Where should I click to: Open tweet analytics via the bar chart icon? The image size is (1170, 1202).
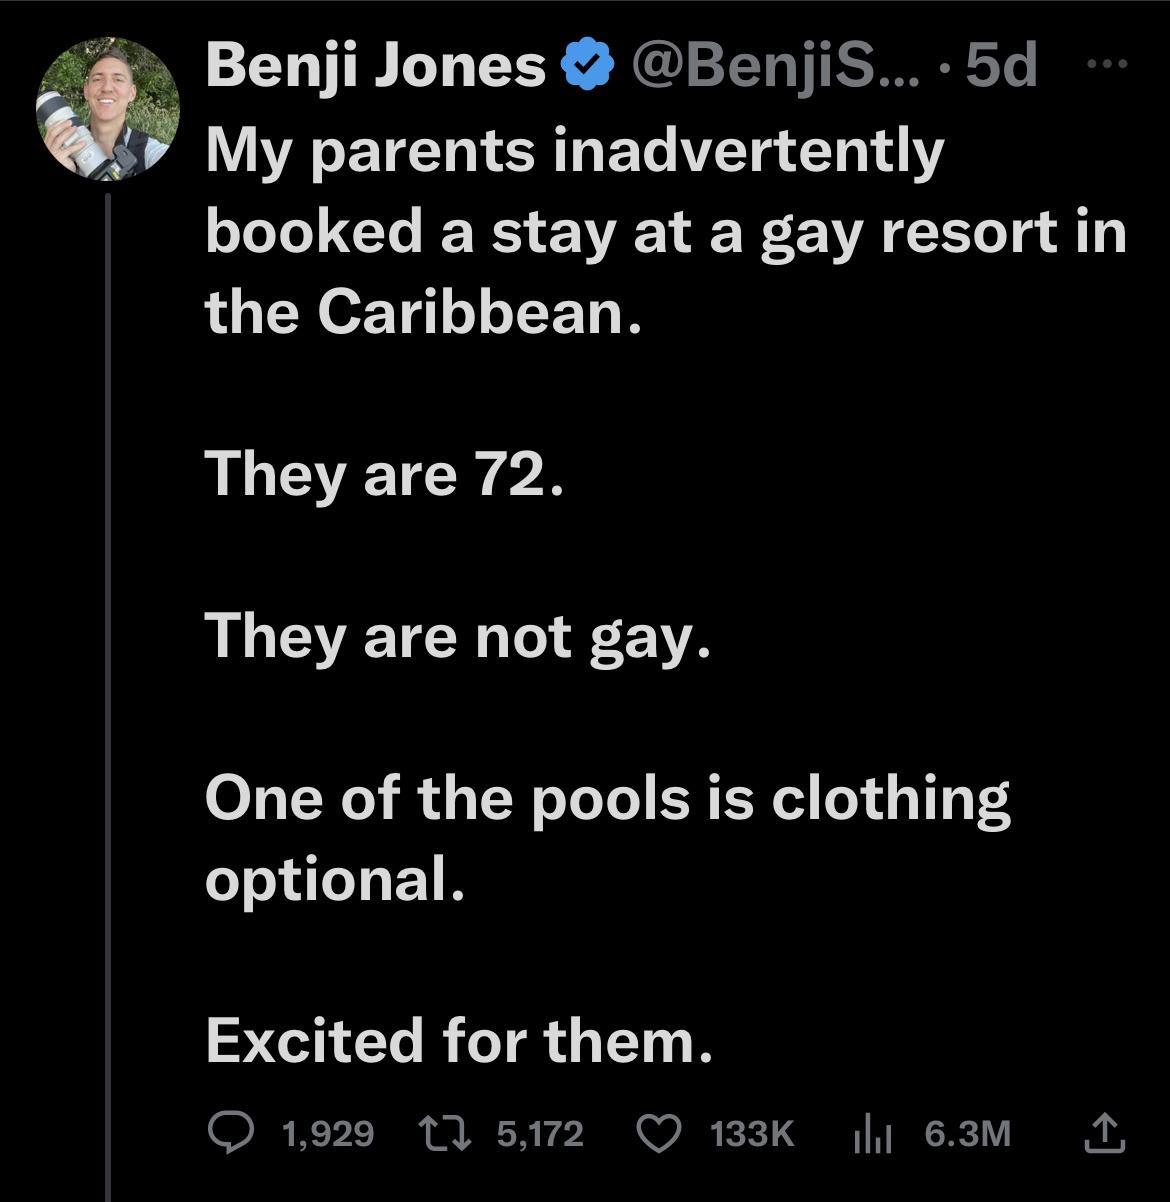873,1133
